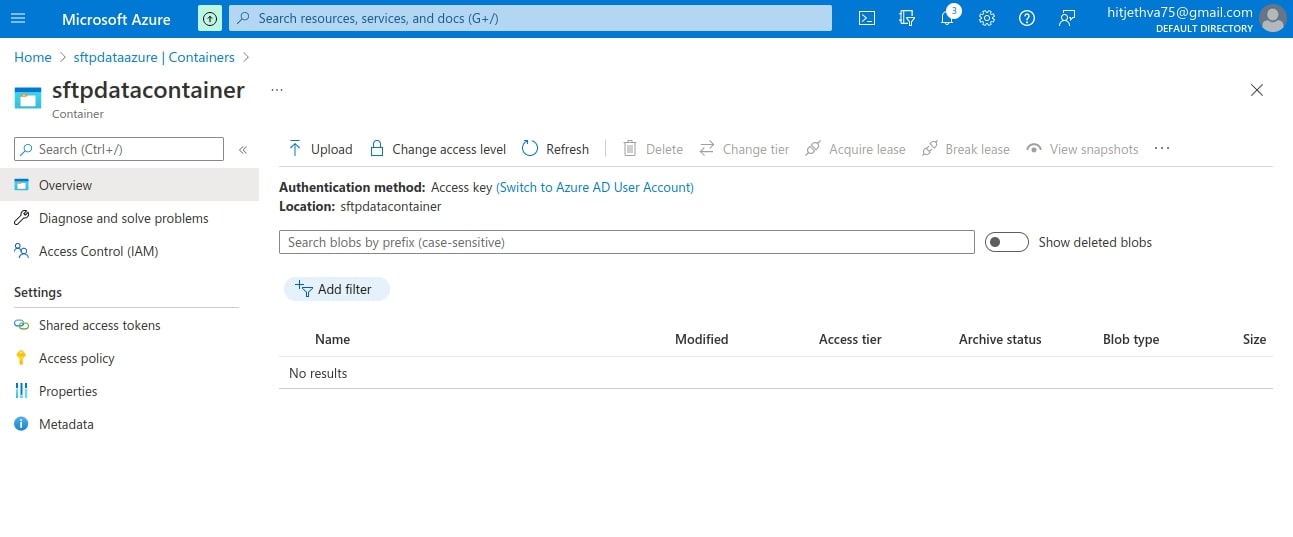This screenshot has width=1293, height=537.
Task: Go to Home breadcrumb
Action: tap(33, 57)
